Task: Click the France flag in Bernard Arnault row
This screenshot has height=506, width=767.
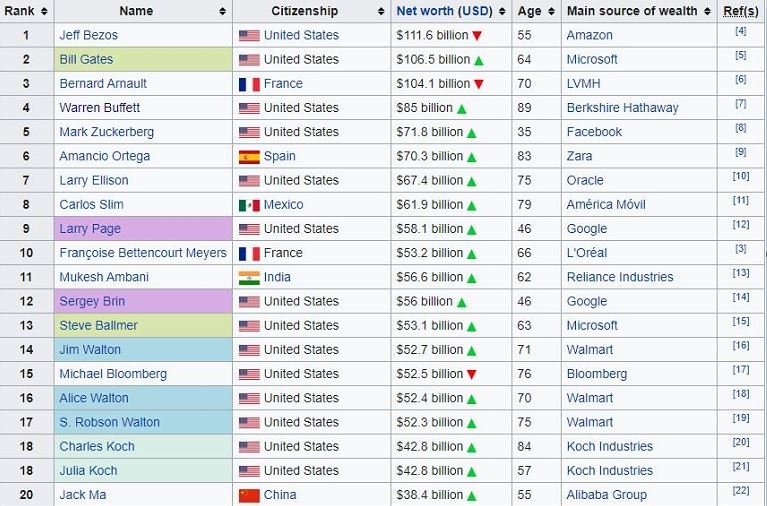Action: point(249,84)
